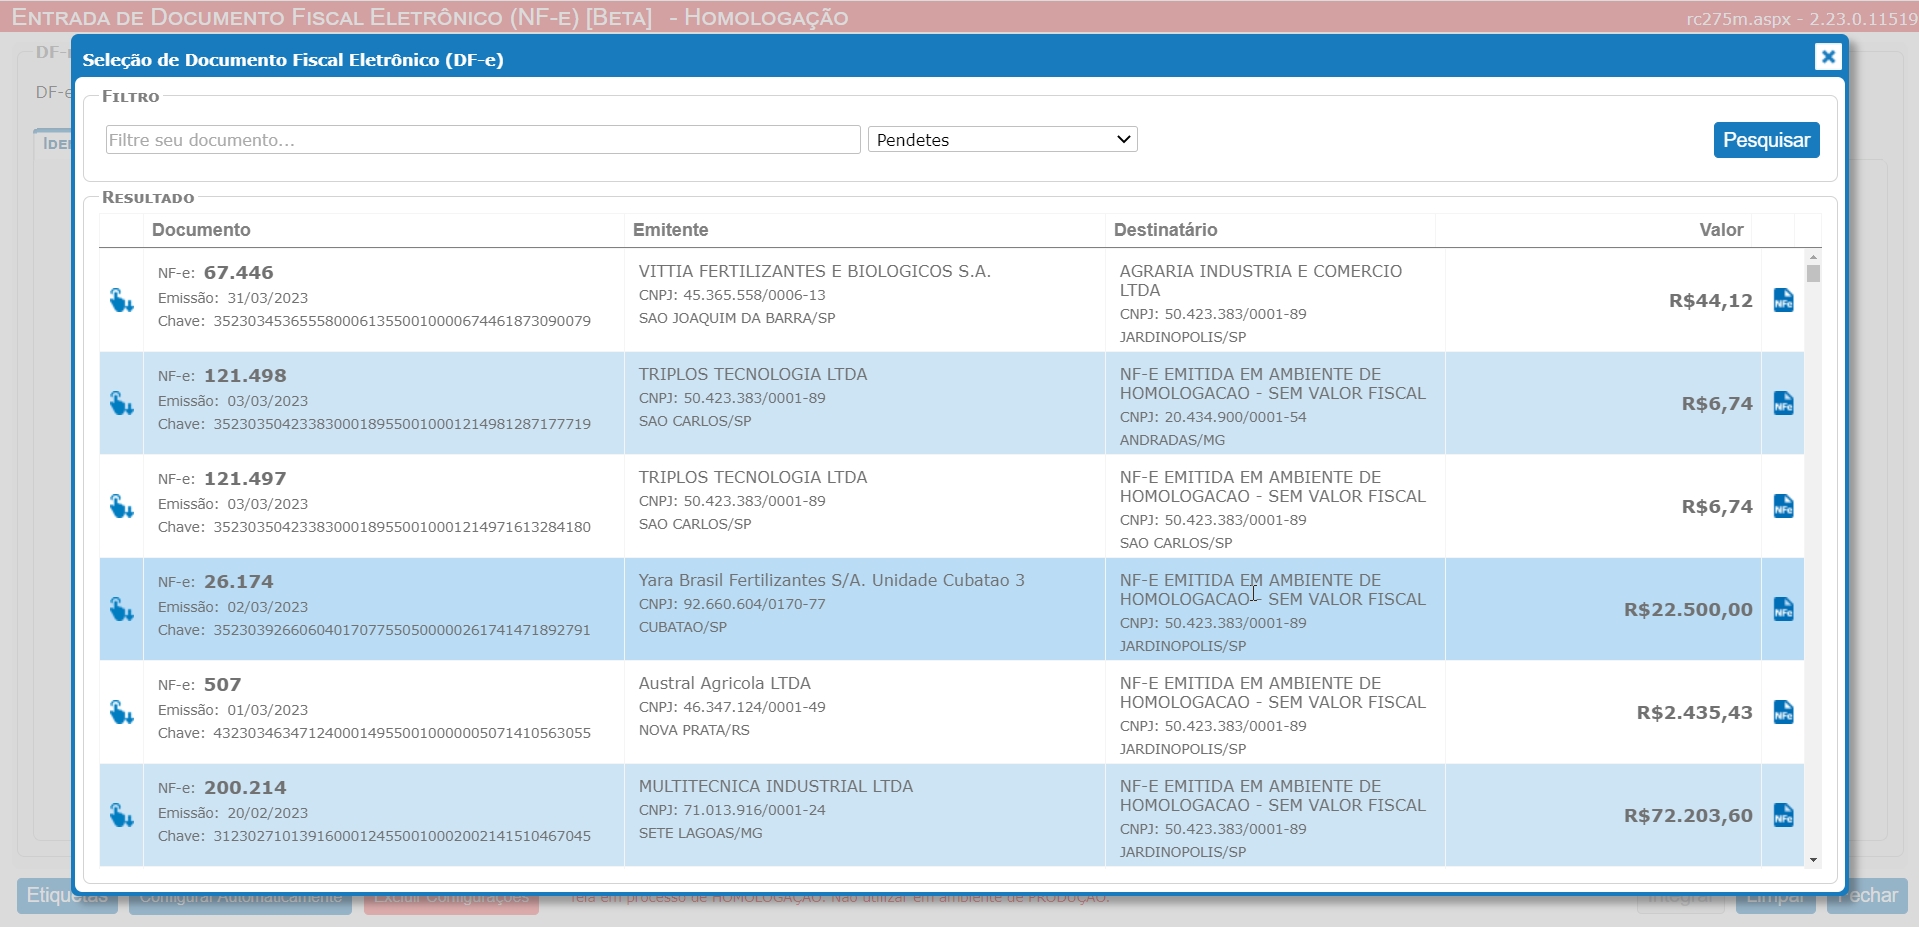Click NF-e number 507
Screen dimensions: 1919x927
click(x=222, y=685)
